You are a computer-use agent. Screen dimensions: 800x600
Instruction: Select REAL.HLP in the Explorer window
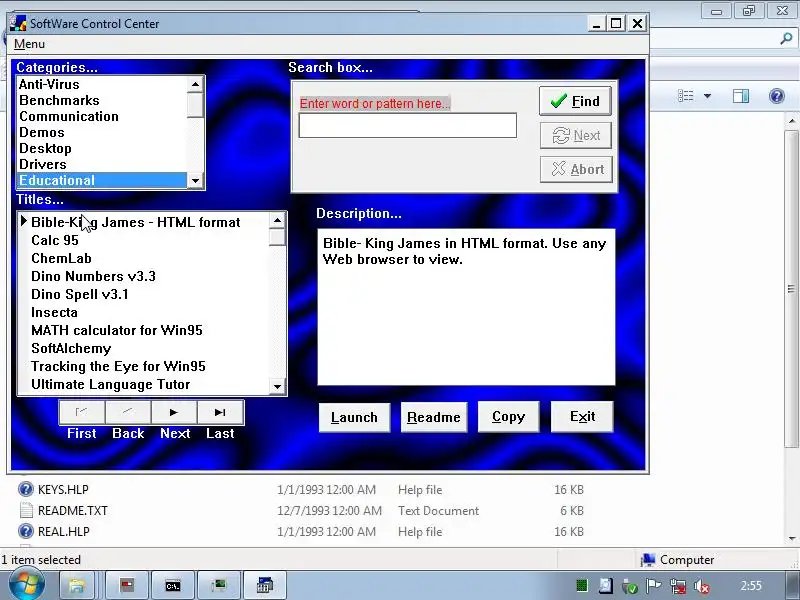click(x=63, y=532)
